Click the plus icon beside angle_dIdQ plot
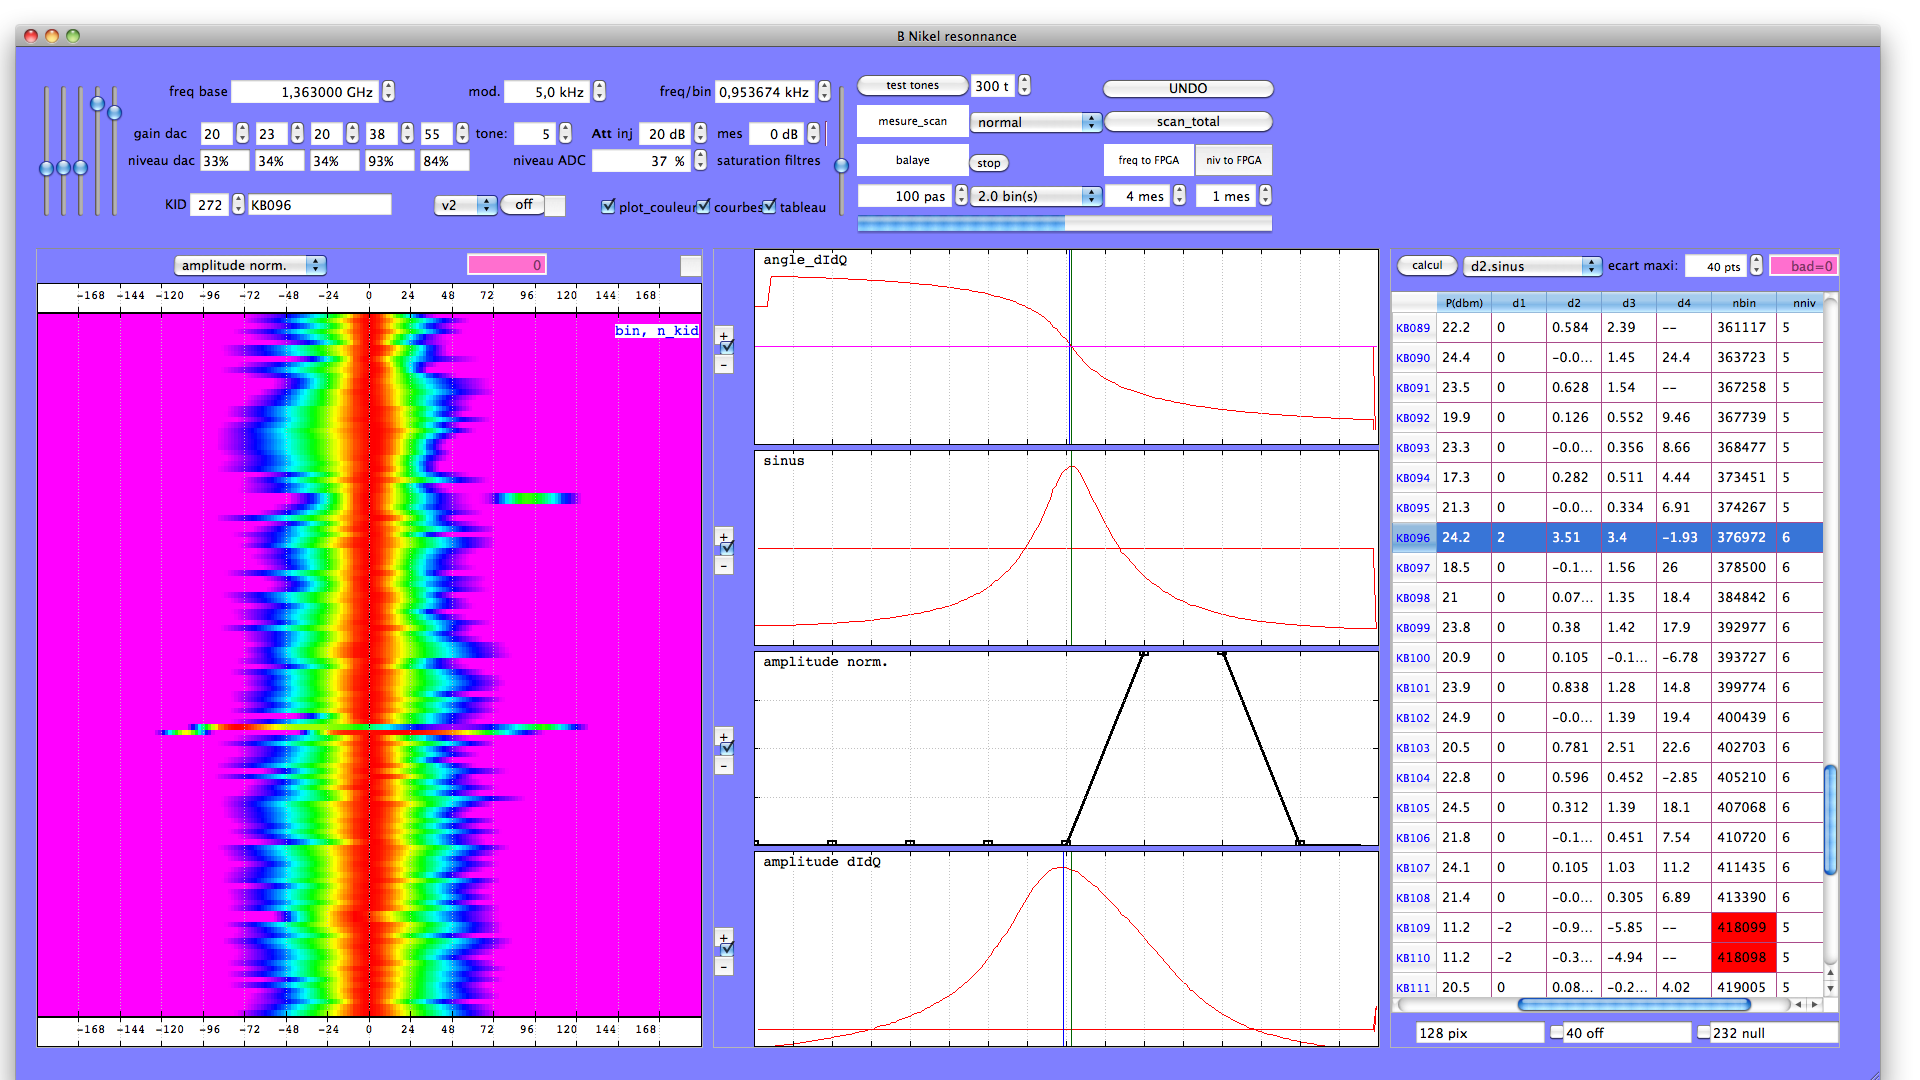 point(723,335)
